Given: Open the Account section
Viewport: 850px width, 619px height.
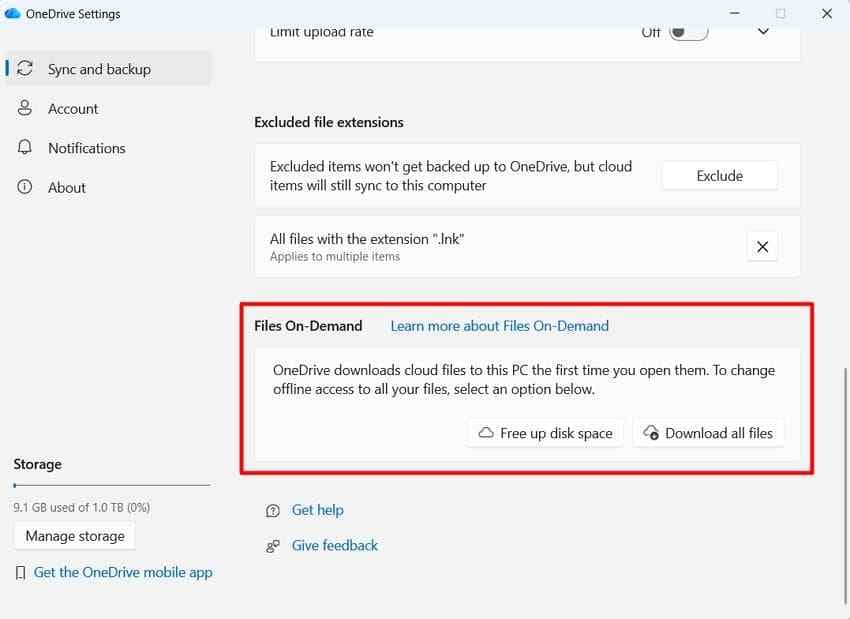Looking at the screenshot, I should point(107,108).
